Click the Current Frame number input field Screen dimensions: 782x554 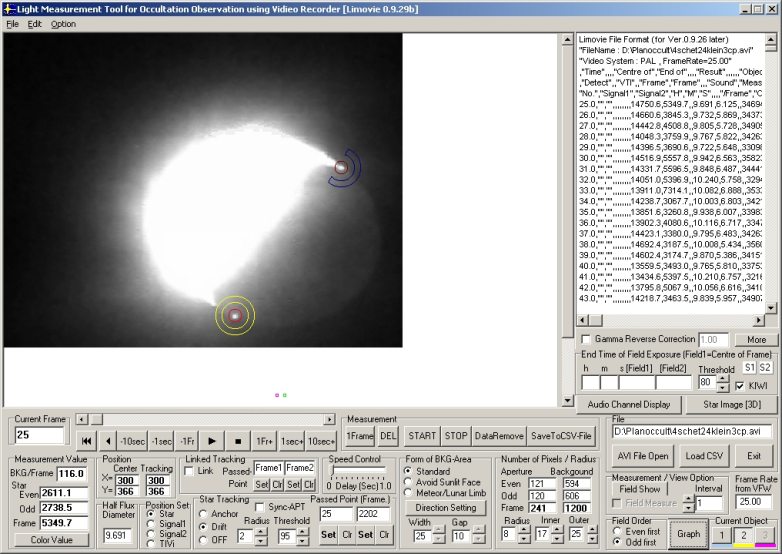[40, 436]
